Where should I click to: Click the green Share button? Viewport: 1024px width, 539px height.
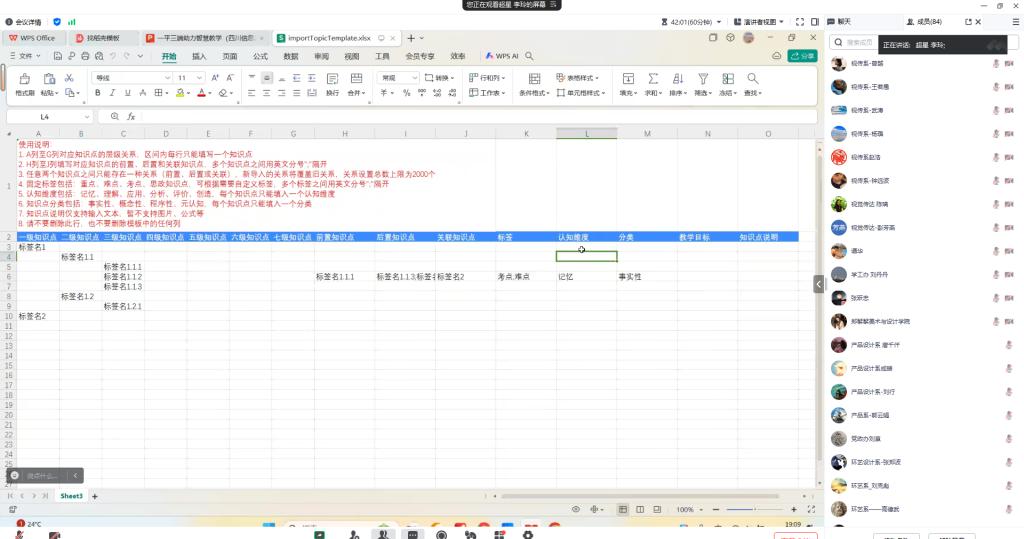click(802, 56)
